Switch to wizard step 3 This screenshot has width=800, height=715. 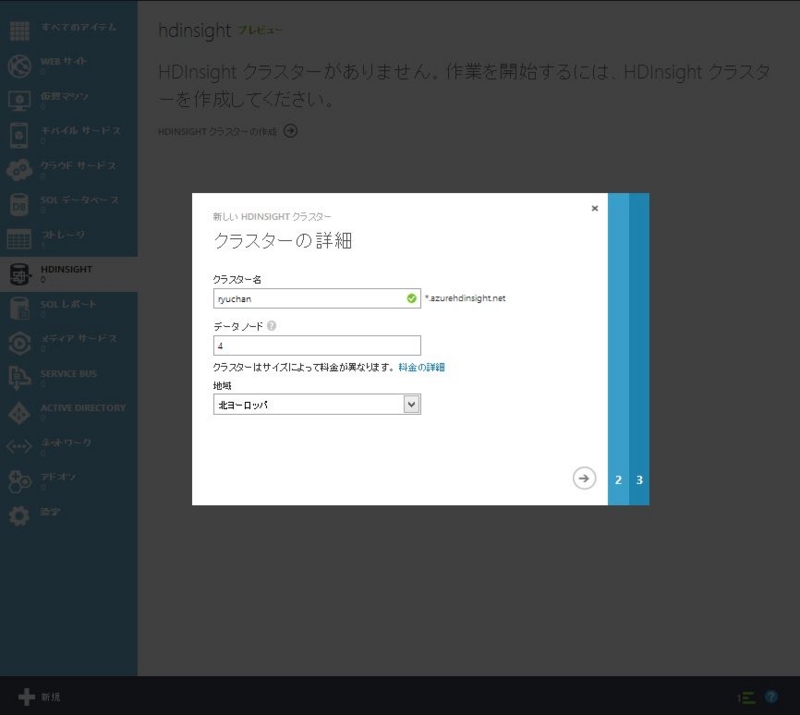click(x=640, y=480)
